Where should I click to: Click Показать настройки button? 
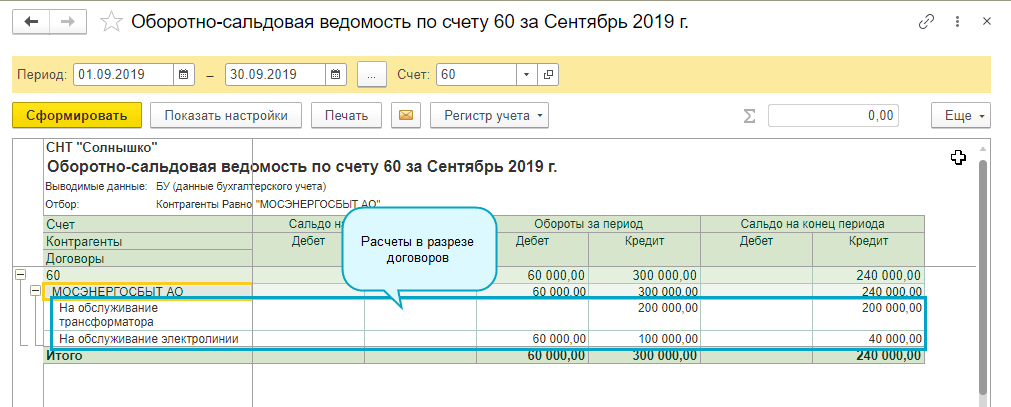pos(226,116)
